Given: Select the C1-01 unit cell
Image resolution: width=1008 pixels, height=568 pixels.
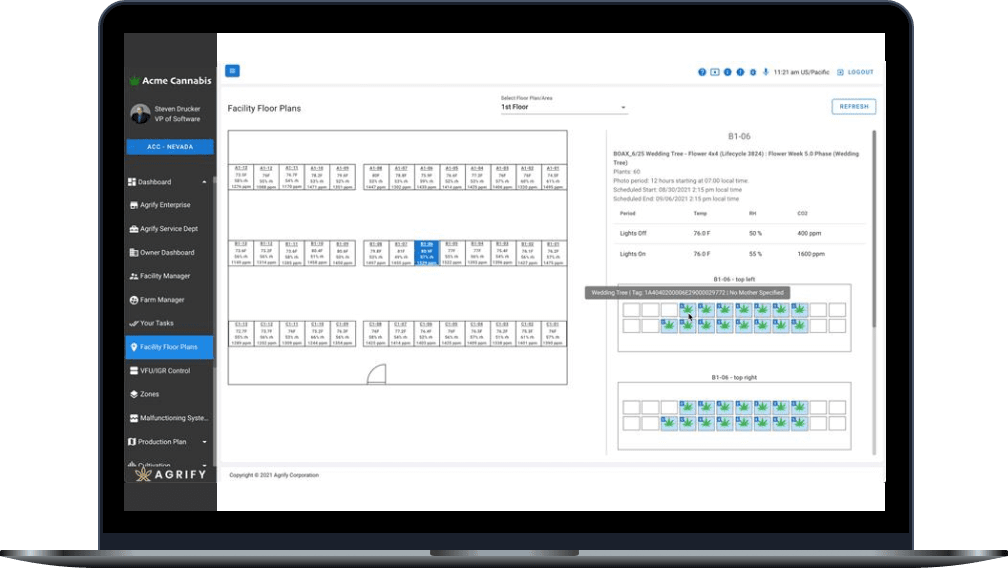Looking at the screenshot, I should (x=553, y=333).
